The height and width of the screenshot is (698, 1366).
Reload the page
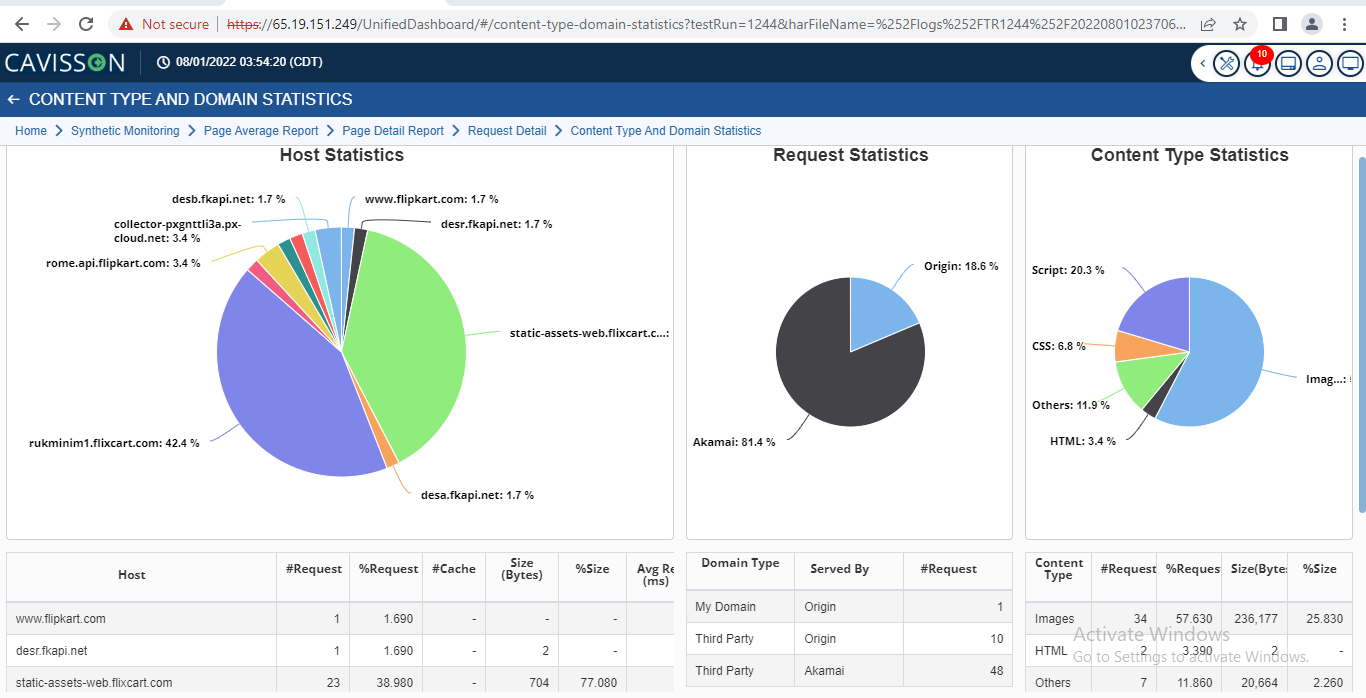pyautogui.click(x=86, y=24)
